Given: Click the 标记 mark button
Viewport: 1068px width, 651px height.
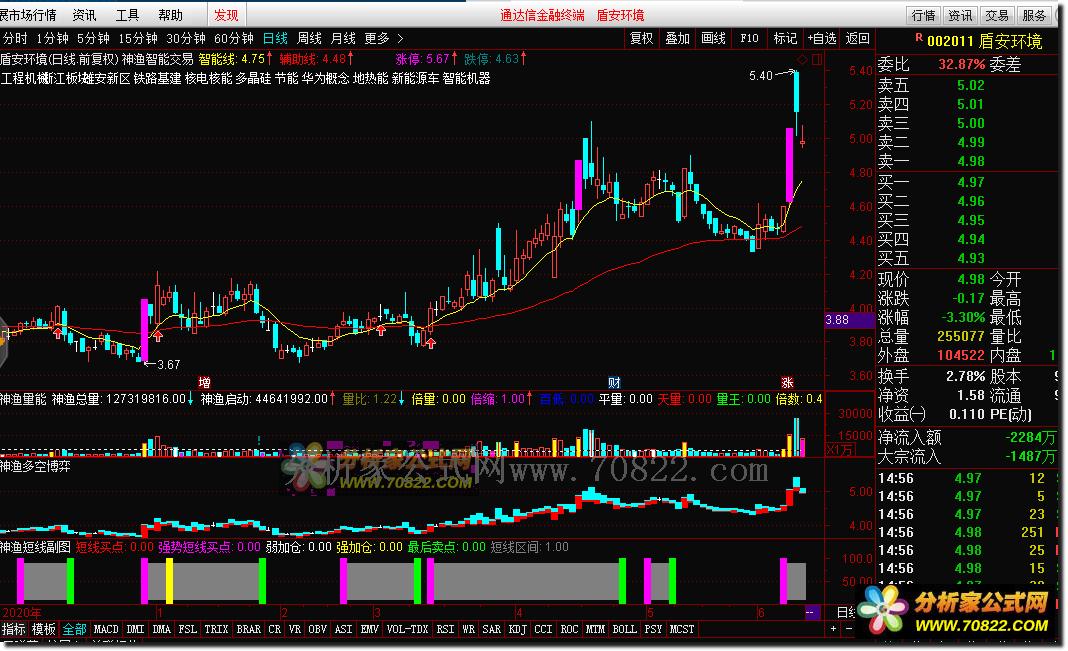Looking at the screenshot, I should tap(785, 39).
